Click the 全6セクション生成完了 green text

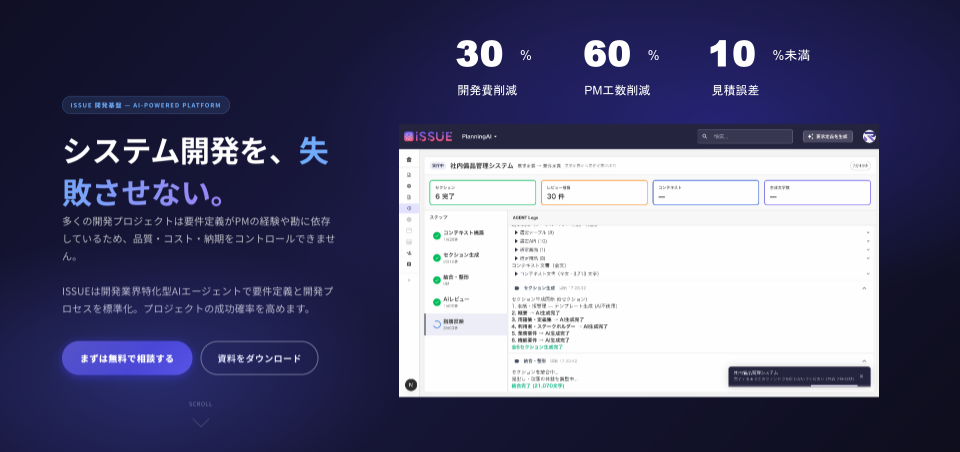pos(537,347)
